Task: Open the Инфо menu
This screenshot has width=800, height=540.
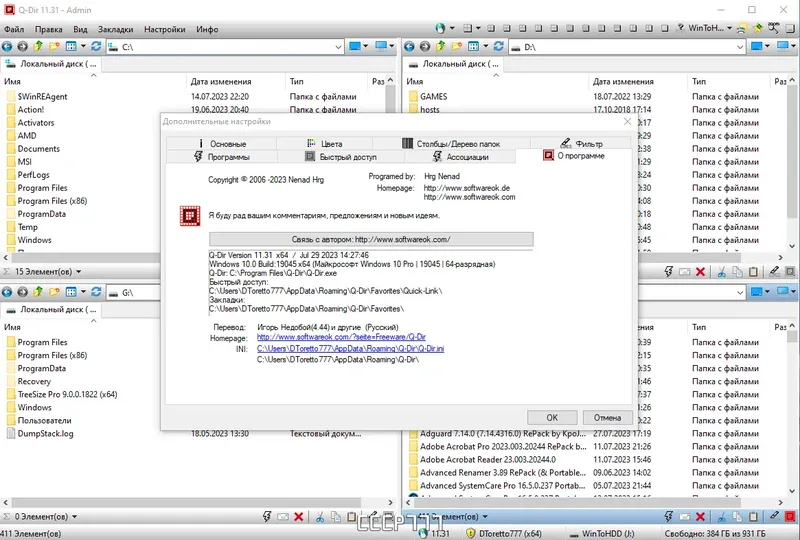Action: (x=207, y=29)
